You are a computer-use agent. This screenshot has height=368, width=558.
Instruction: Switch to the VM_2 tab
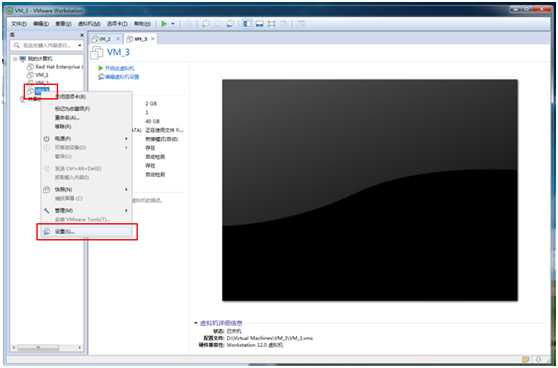click(105, 38)
